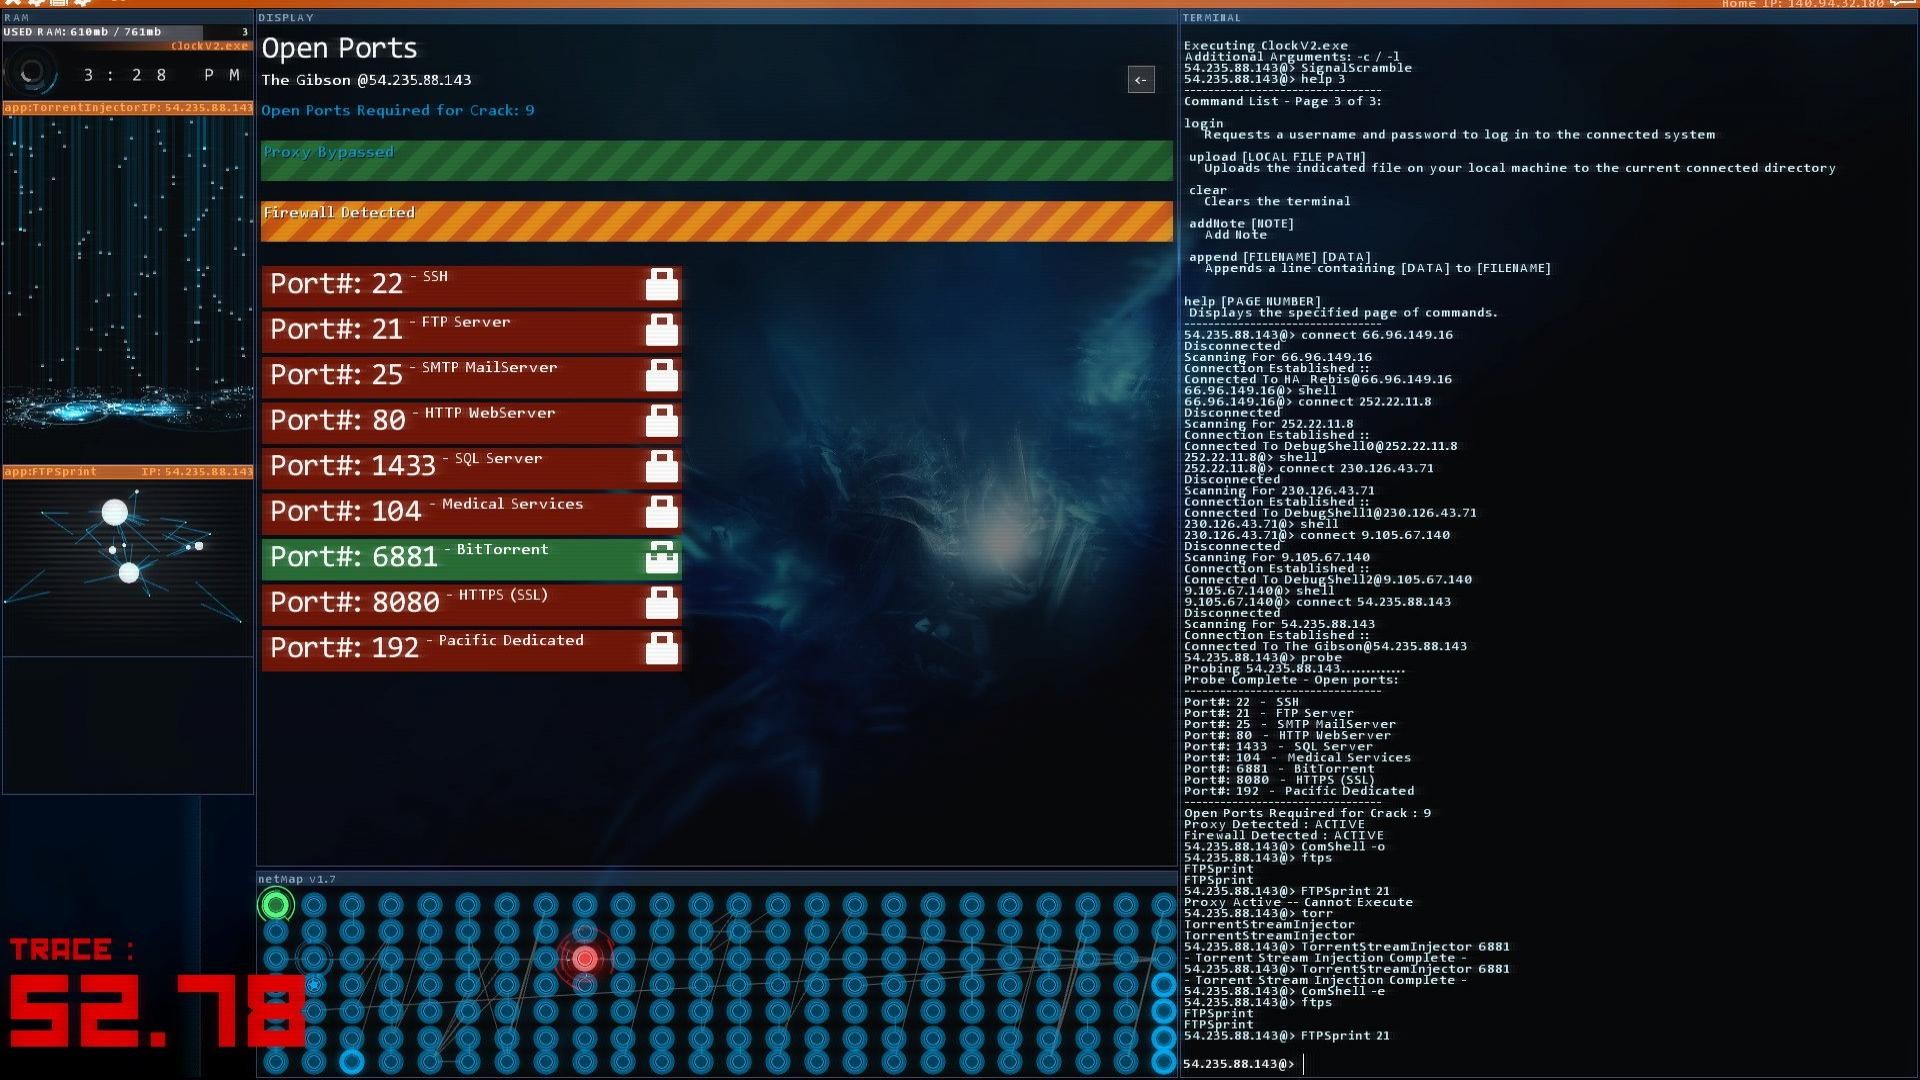
Task: Select the red highlighted node in netMap
Action: coord(585,959)
